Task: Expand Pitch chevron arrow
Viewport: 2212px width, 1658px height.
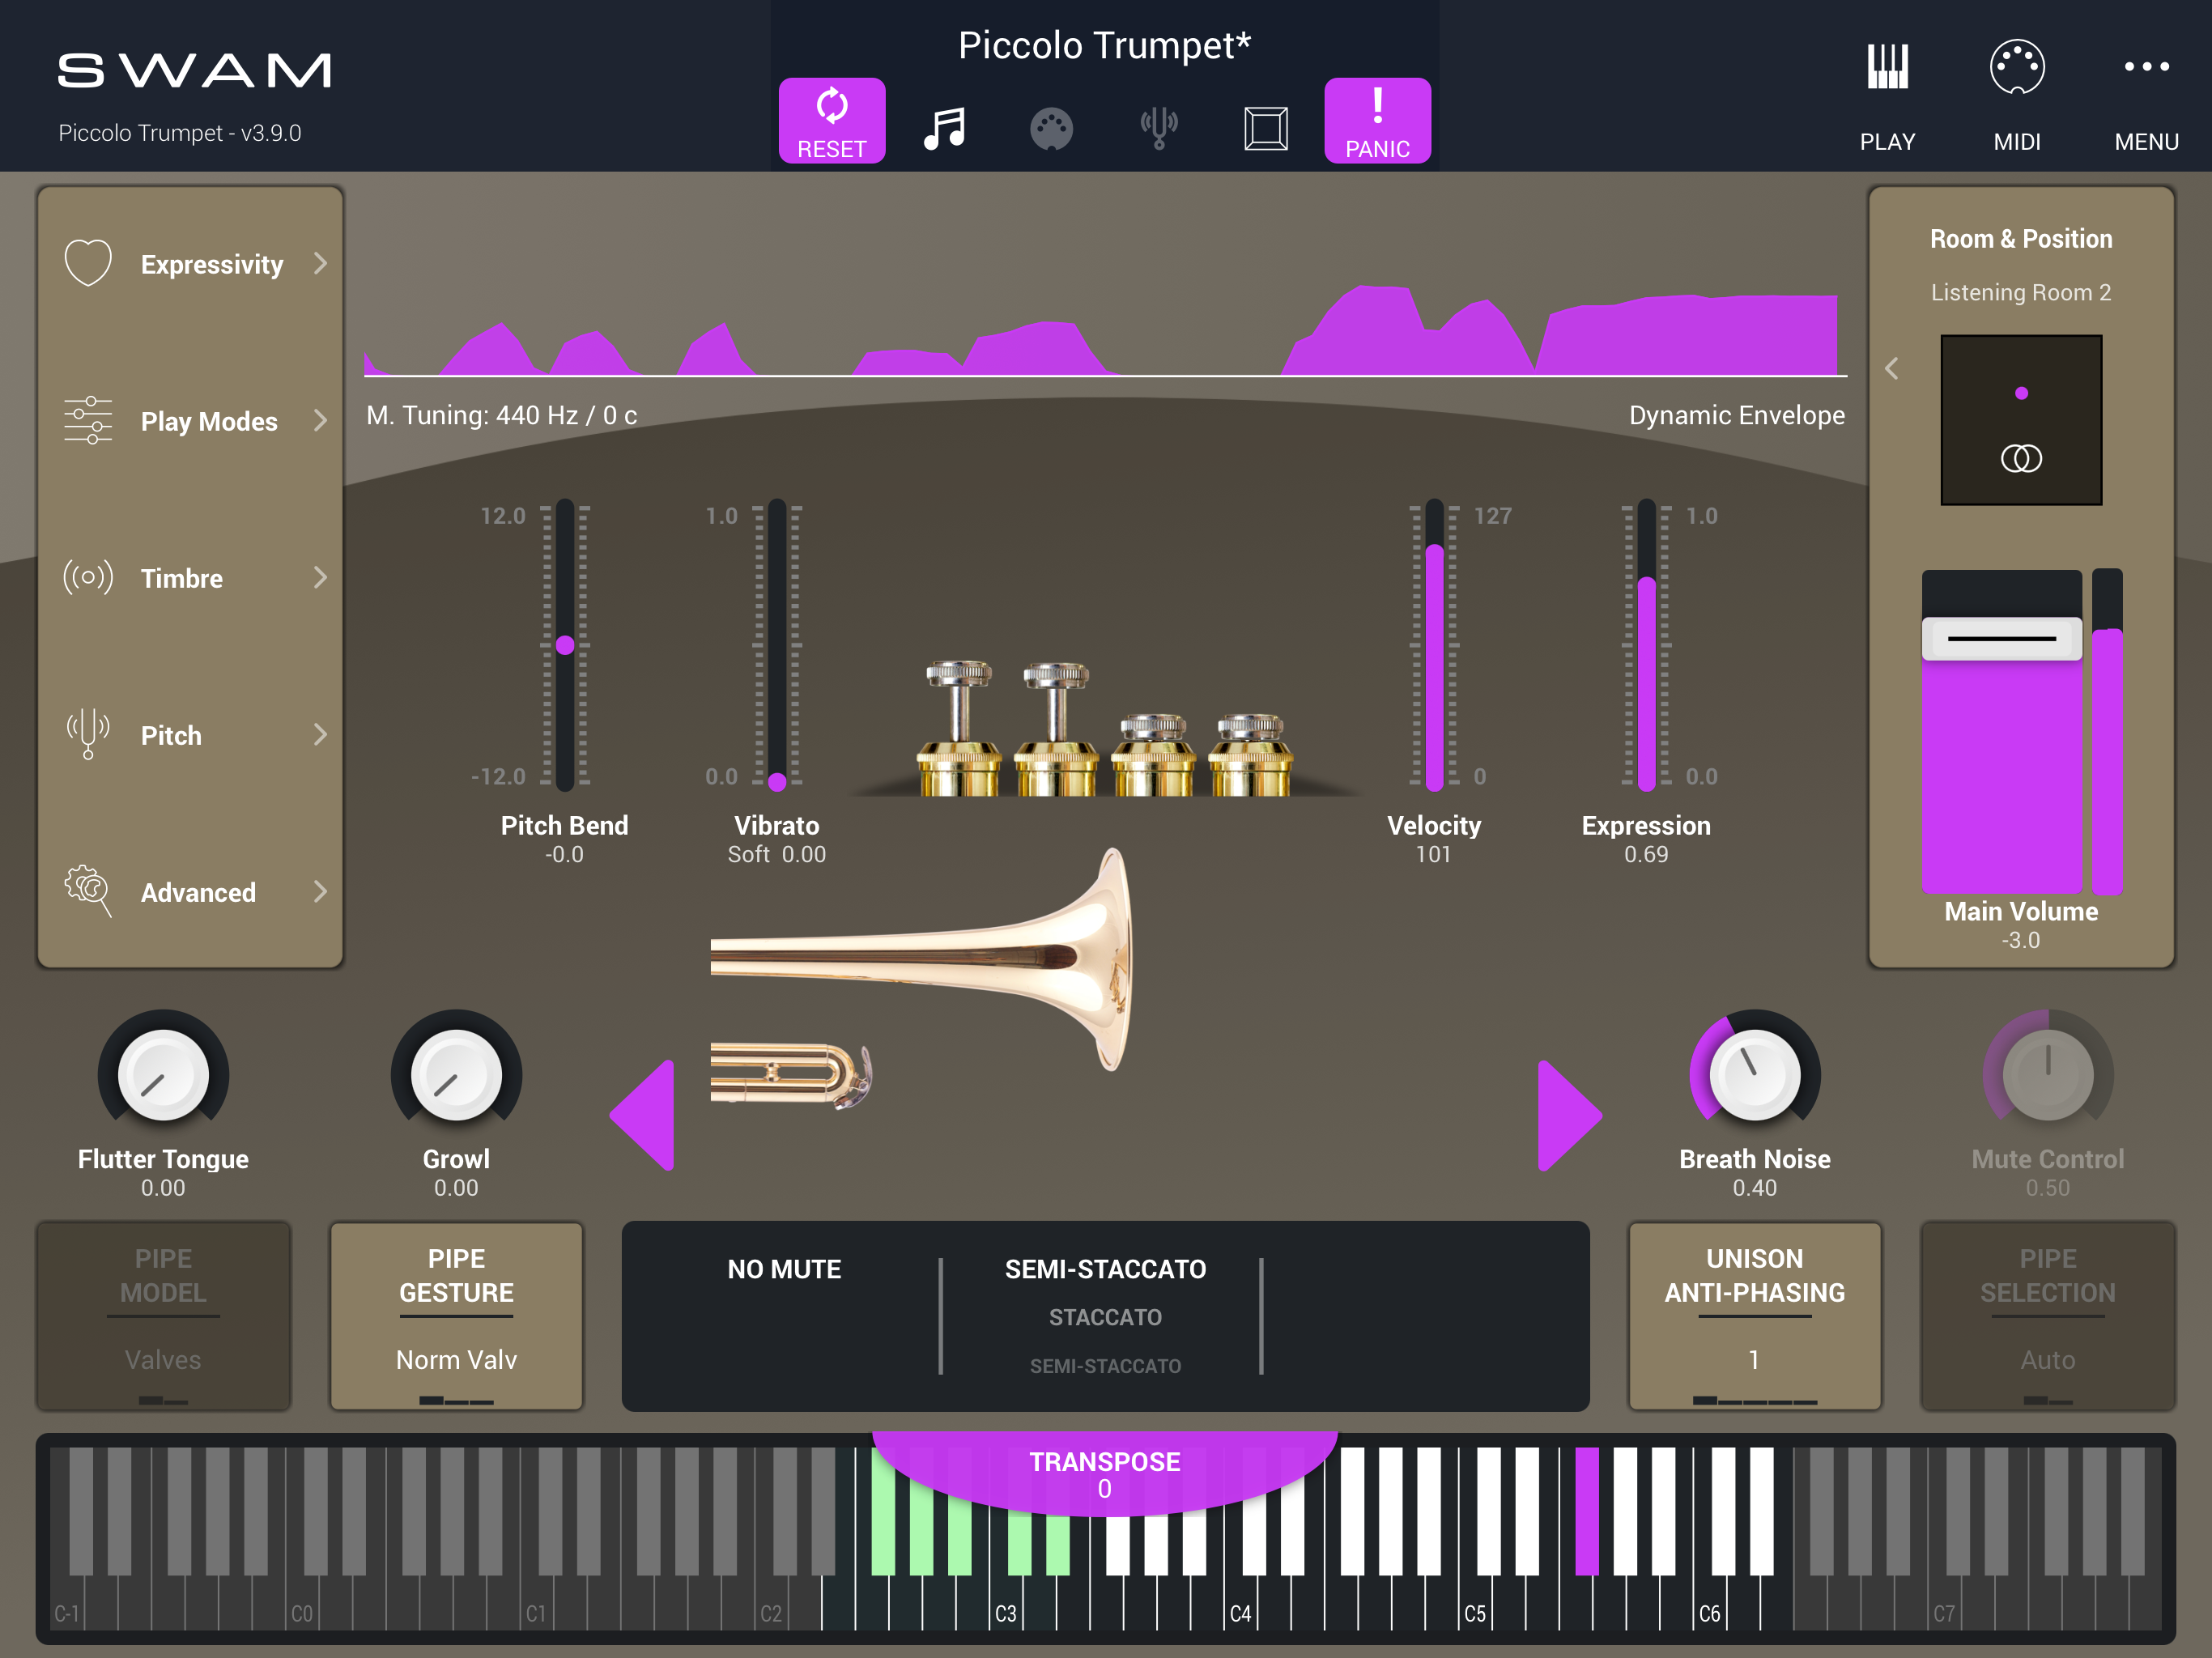Action: click(320, 734)
